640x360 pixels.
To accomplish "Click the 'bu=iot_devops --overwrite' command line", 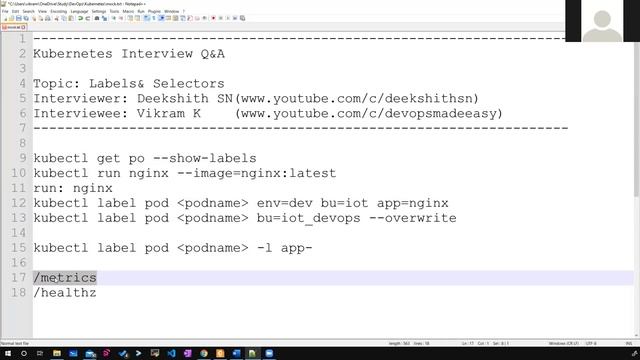I will pos(245,218).
